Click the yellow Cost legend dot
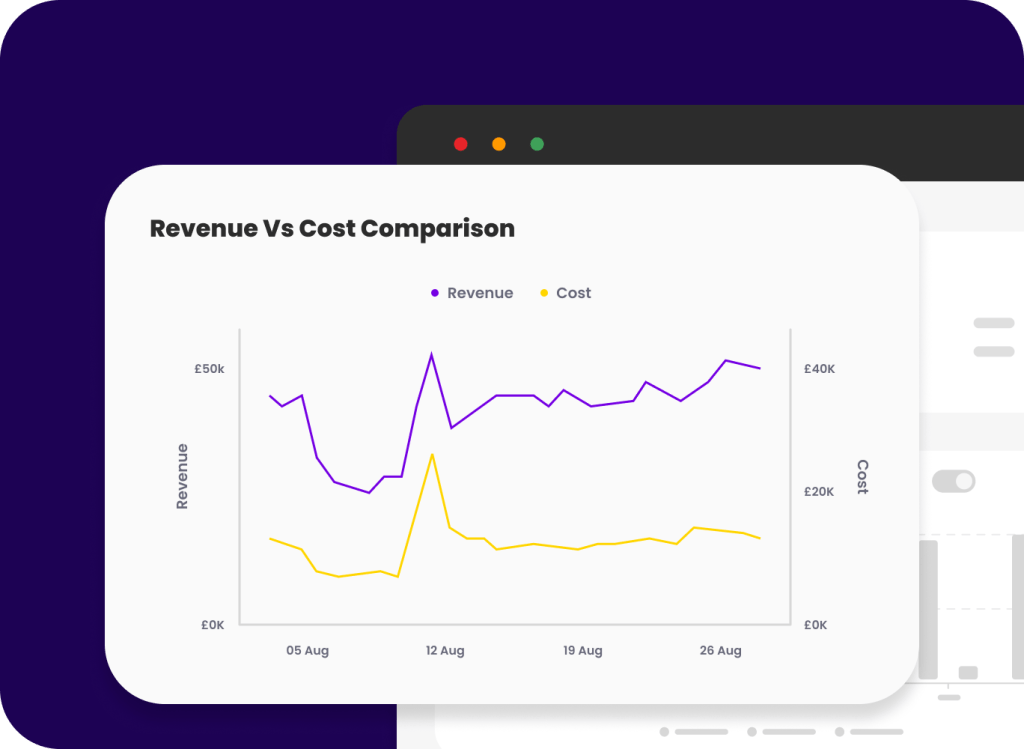The width and height of the screenshot is (1024, 749). tap(544, 293)
